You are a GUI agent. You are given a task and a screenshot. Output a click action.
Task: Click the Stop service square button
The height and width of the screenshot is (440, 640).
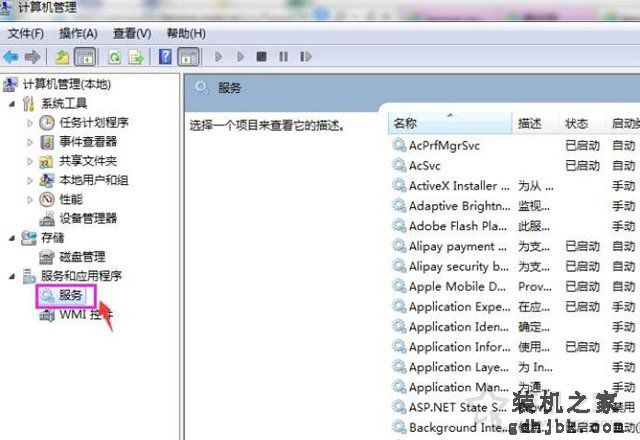point(262,56)
